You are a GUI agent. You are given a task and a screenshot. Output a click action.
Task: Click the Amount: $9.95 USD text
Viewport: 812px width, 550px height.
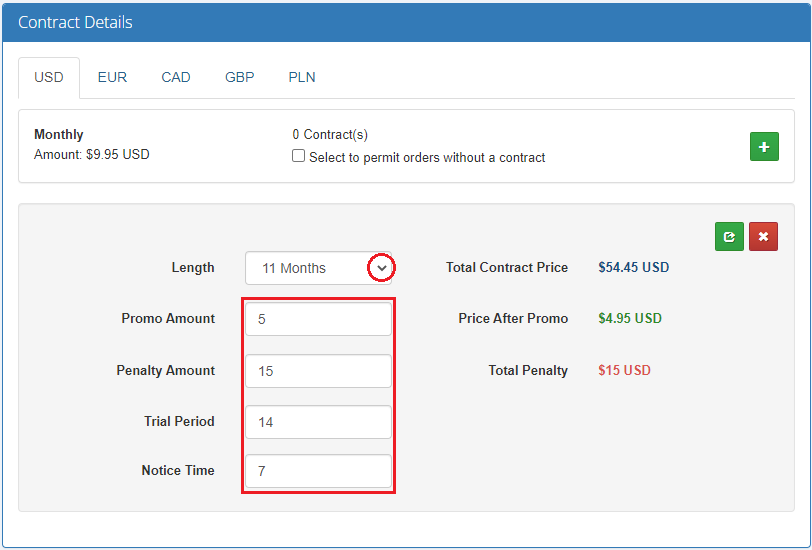tap(92, 154)
